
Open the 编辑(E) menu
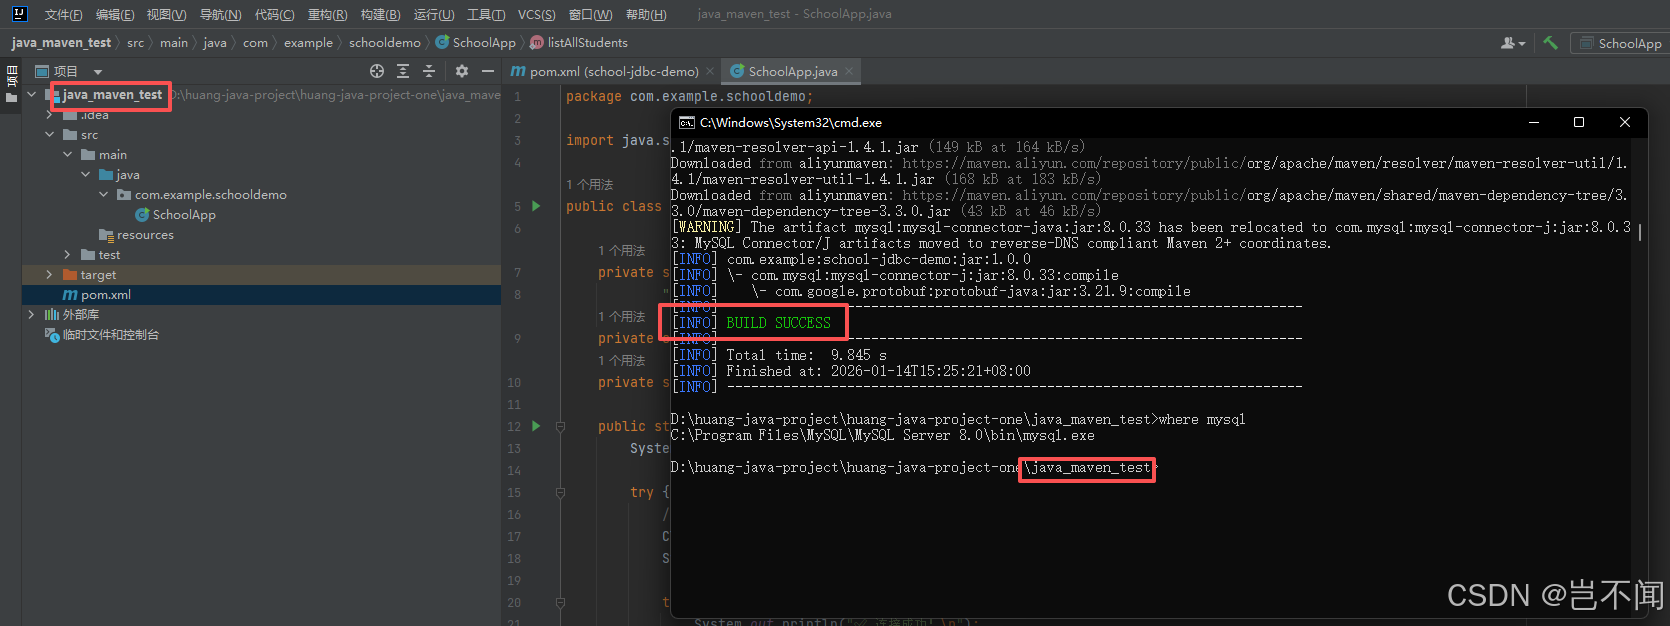pos(114,14)
